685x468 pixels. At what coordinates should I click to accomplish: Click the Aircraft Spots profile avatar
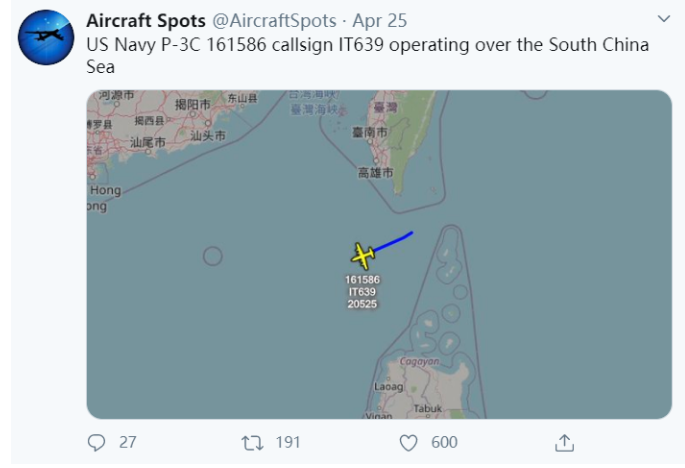click(x=46, y=38)
